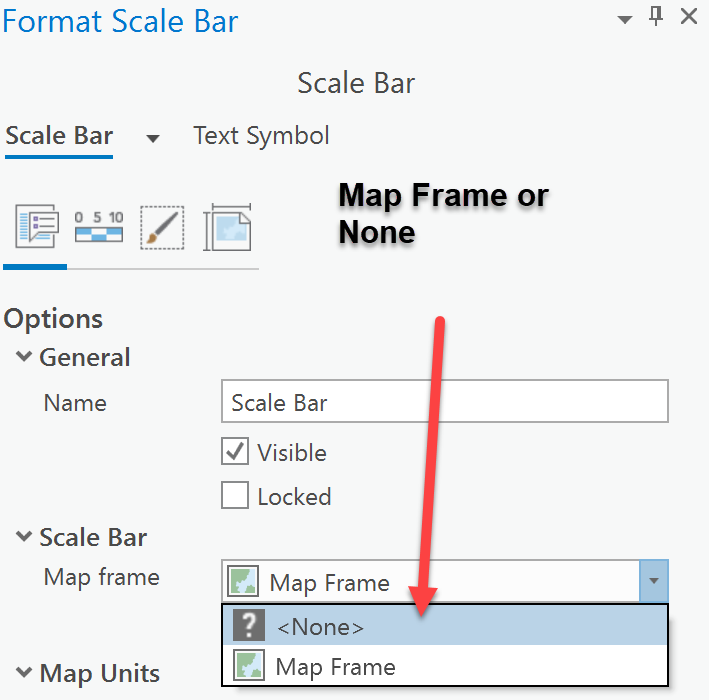Screen dimensions: 709x700
Task: Select the Scale Bar tab
Action: coord(59,136)
